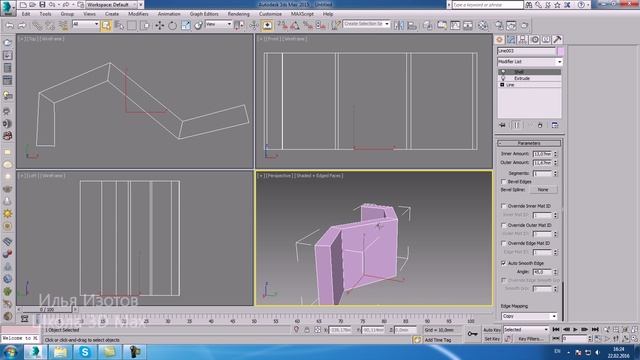Open the key mode Selected dropdown
This screenshot has height=360, width=640.
tap(526, 329)
